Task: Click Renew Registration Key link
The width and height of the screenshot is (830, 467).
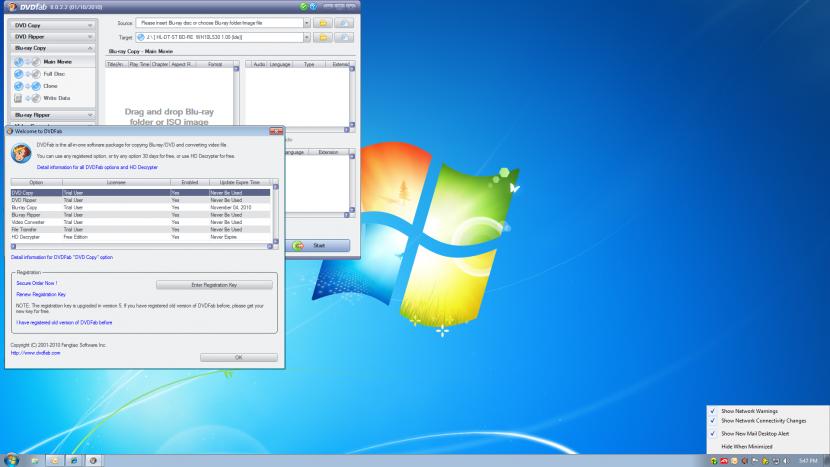Action: 41,294
